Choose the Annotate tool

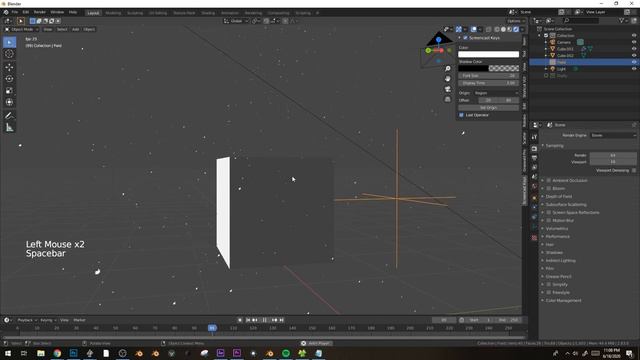[9, 116]
